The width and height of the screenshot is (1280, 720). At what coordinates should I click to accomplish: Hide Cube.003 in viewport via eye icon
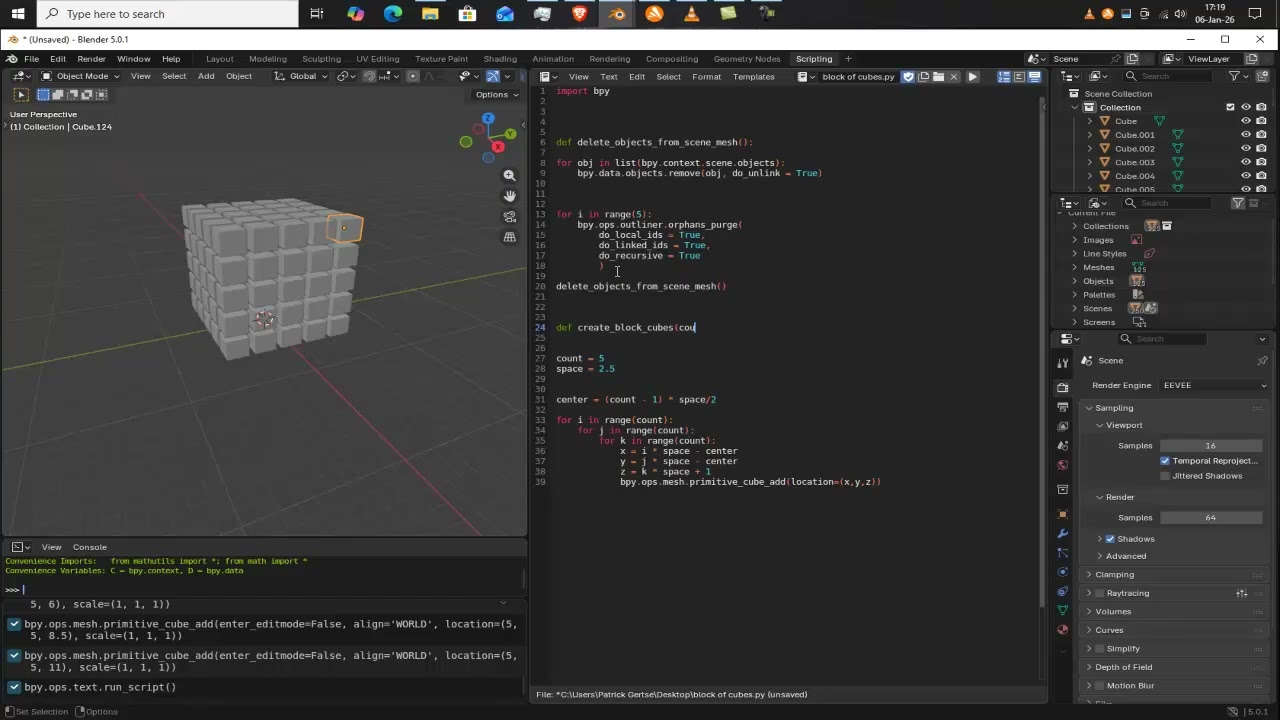pyautogui.click(x=1246, y=162)
